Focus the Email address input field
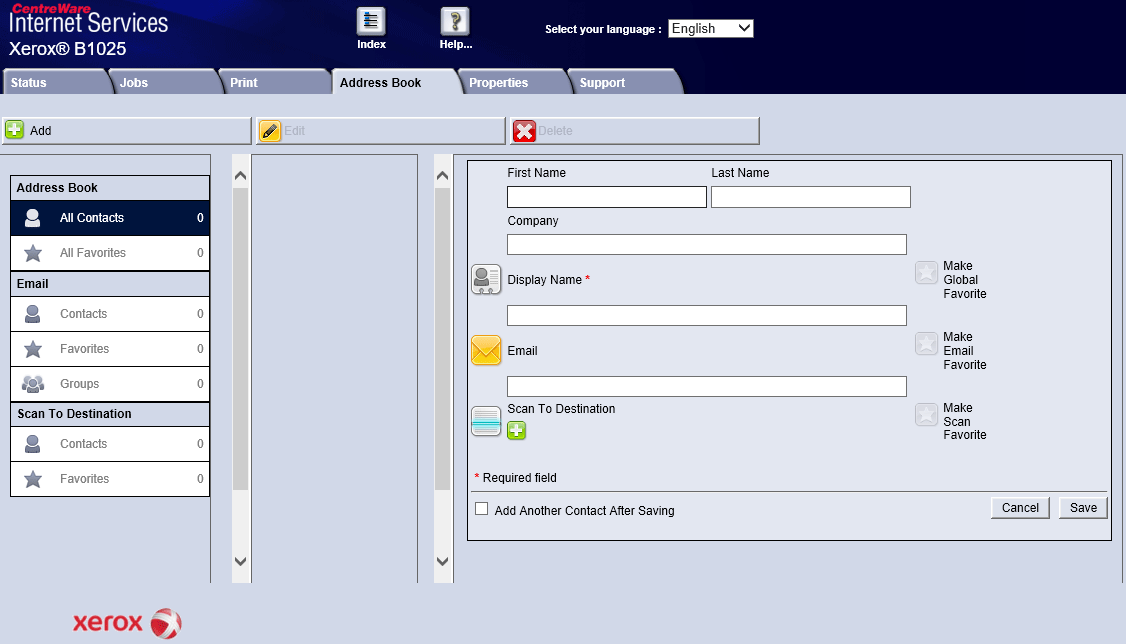Image resolution: width=1126 pixels, height=644 pixels. click(707, 386)
